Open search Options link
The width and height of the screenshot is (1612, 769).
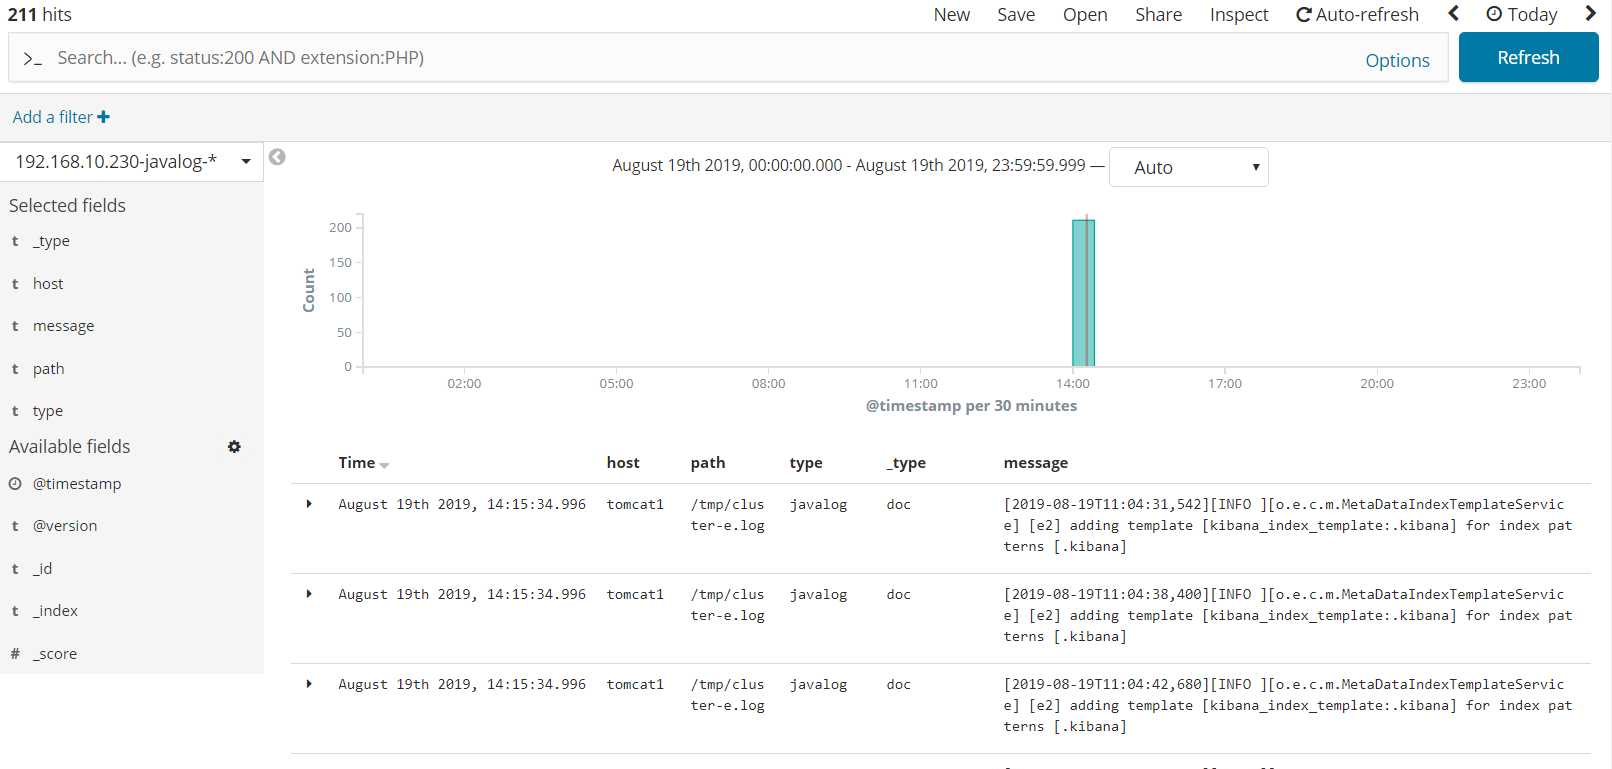(x=1397, y=60)
